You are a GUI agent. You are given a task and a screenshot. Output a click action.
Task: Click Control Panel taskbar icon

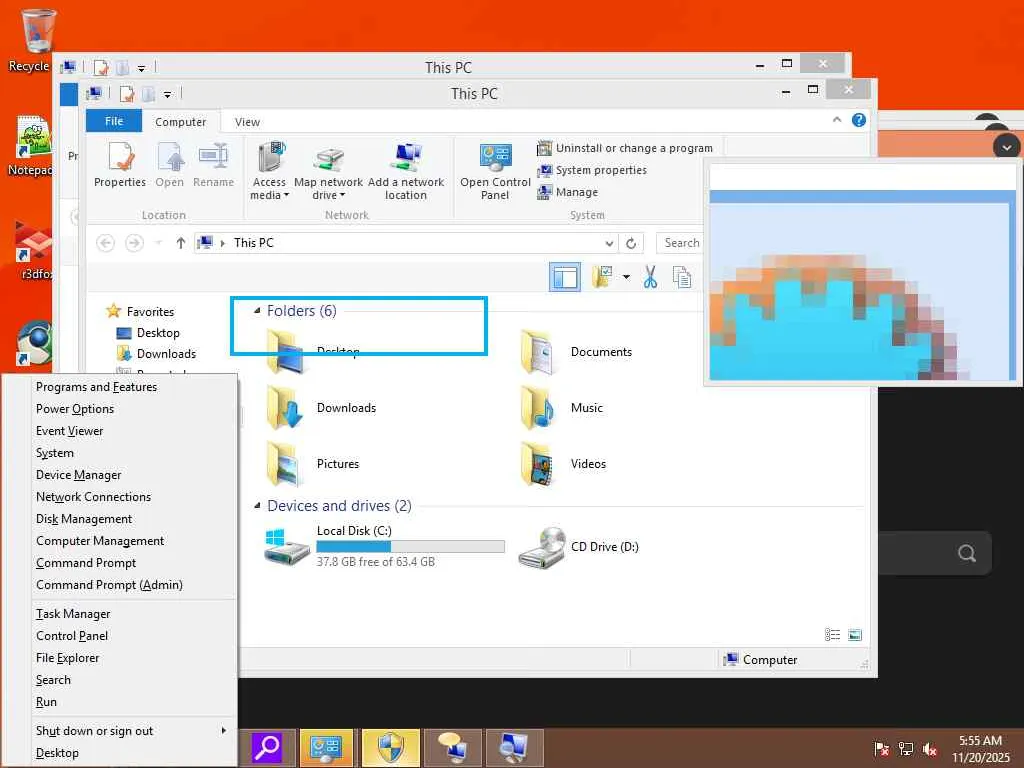(x=326, y=748)
